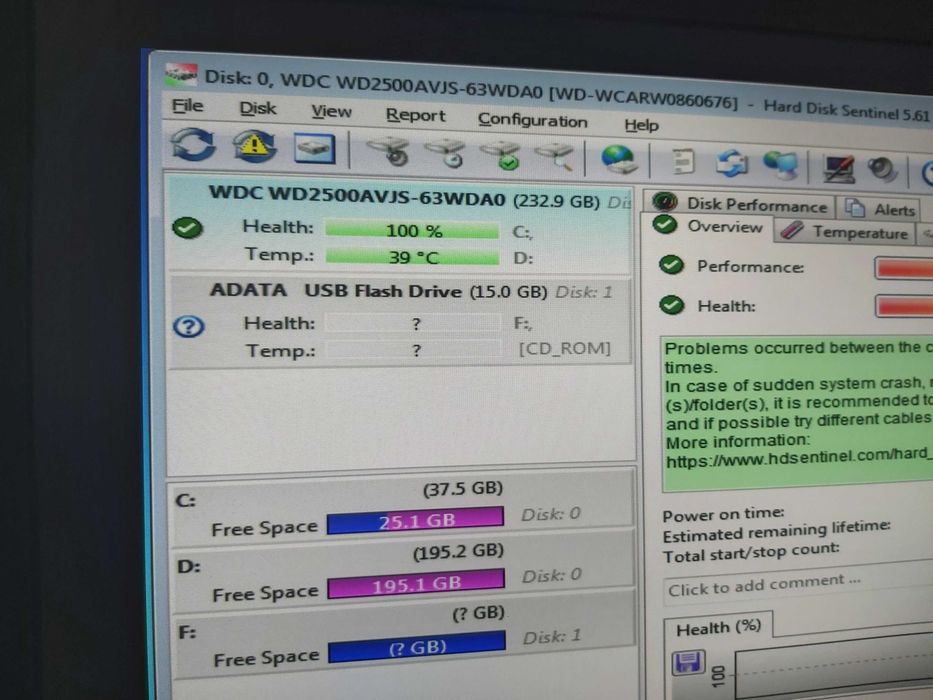Image resolution: width=933 pixels, height=700 pixels.
Task: Open the Configuration menu
Action: click(533, 120)
